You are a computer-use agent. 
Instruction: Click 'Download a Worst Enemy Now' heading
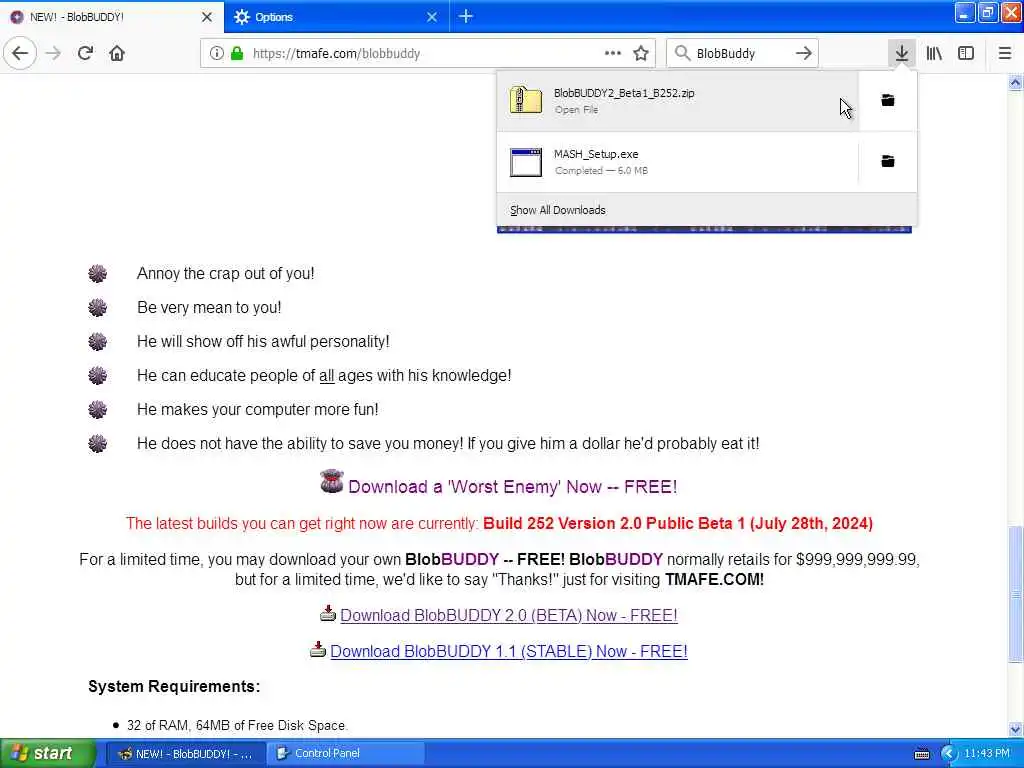click(x=513, y=487)
